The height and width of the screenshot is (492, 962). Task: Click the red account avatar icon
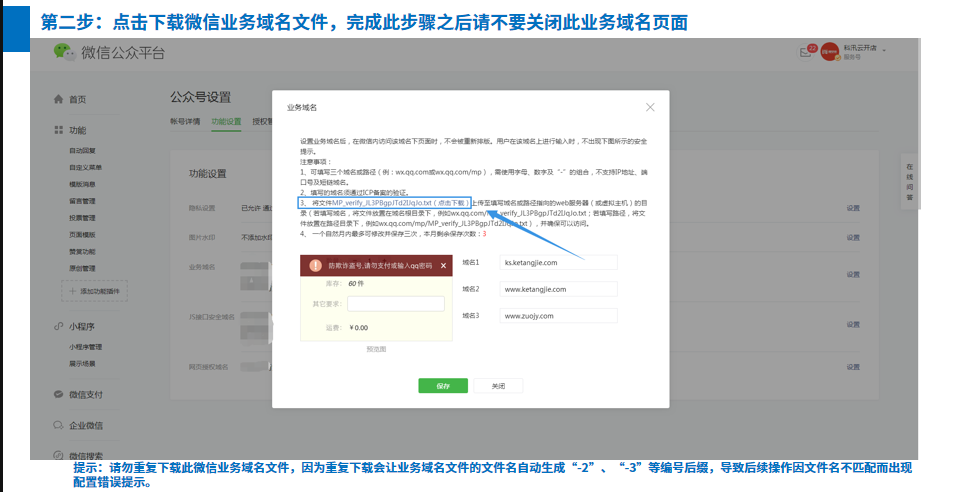point(829,52)
